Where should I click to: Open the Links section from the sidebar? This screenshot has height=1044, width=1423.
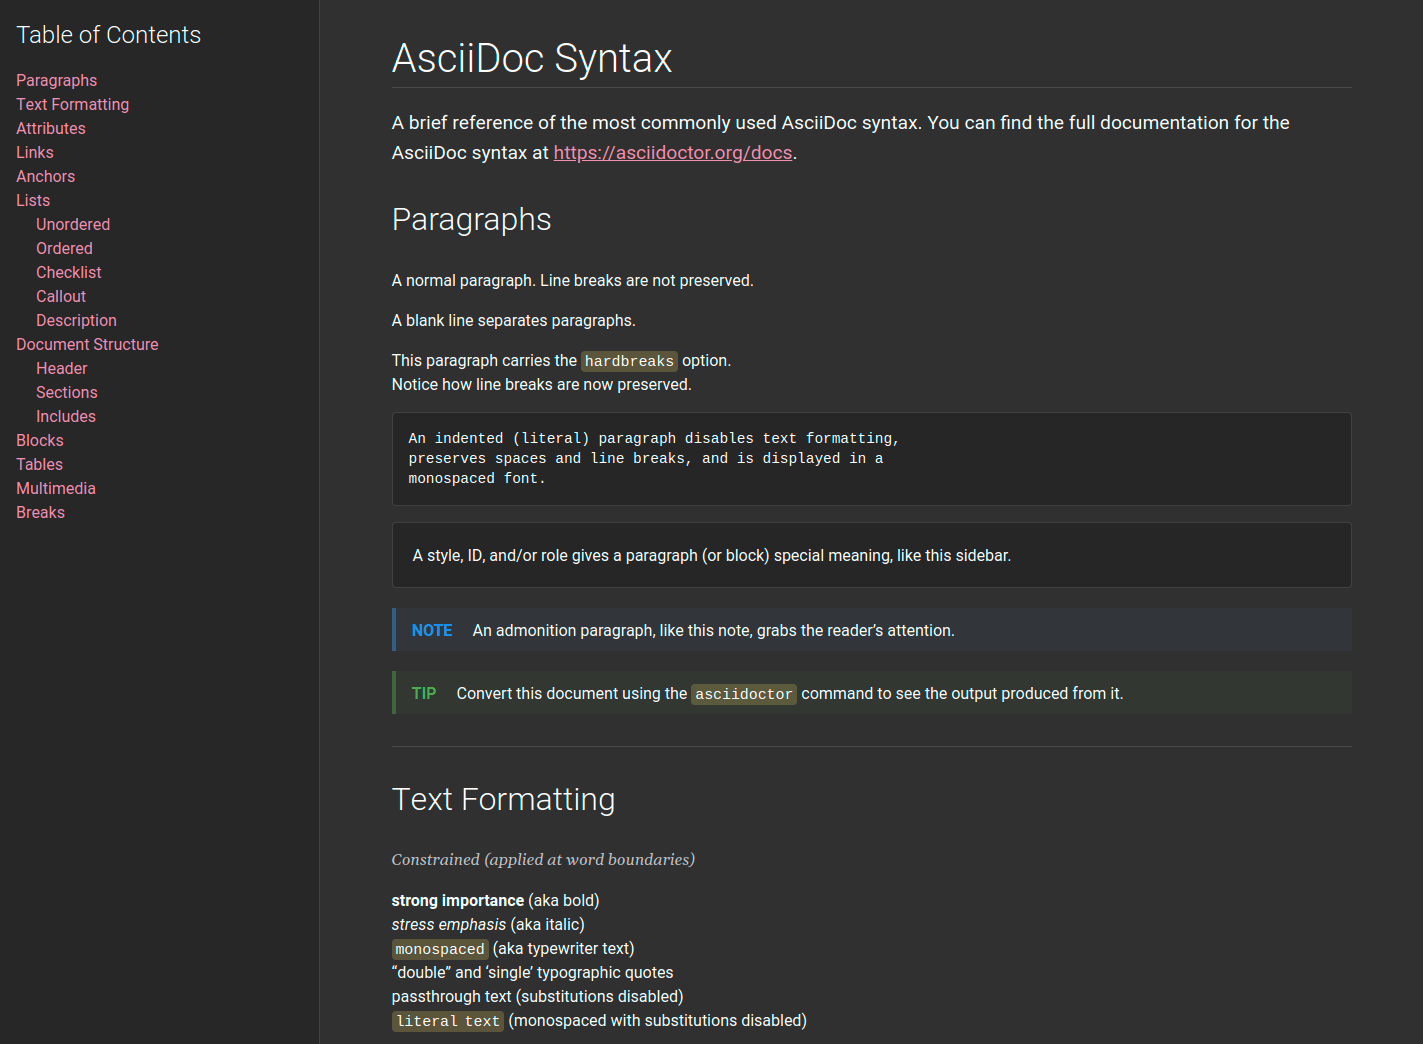pyautogui.click(x=34, y=152)
